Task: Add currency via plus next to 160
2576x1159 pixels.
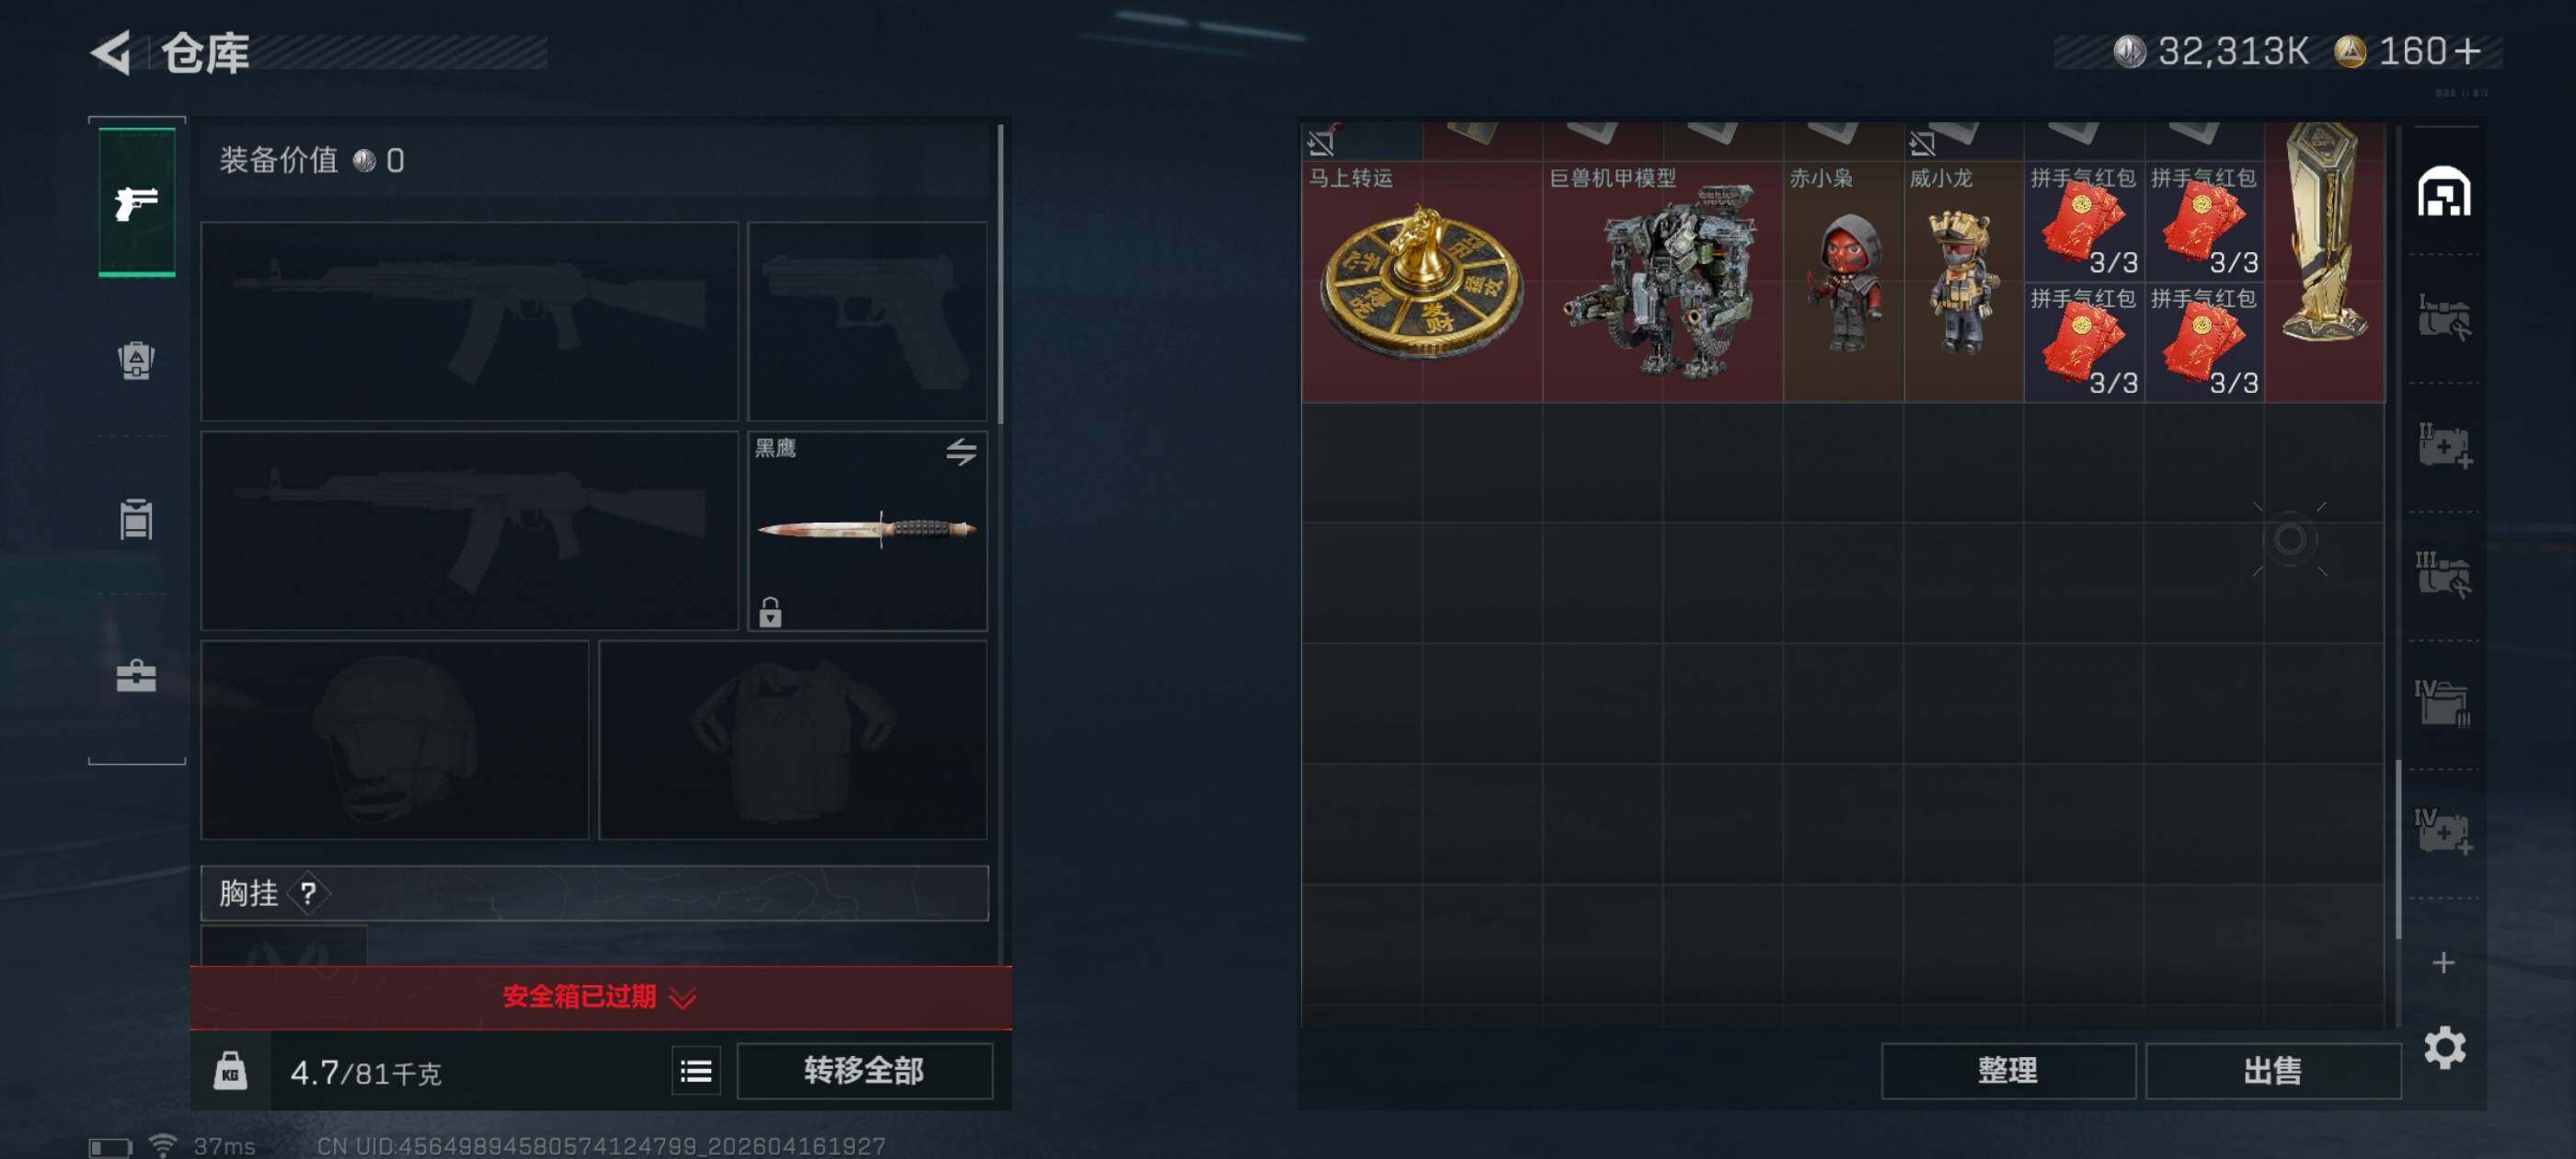Action: (2467, 51)
